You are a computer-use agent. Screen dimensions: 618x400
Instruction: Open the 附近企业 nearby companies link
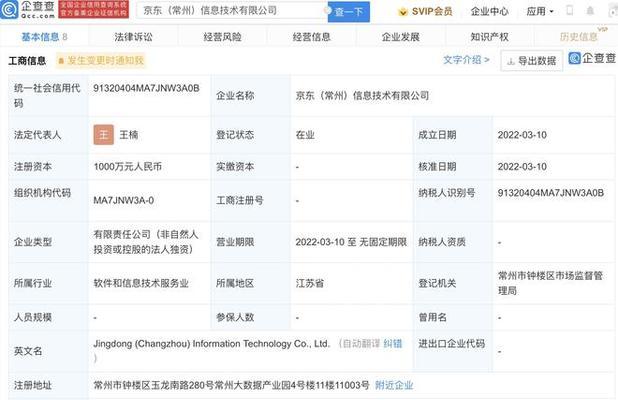click(394, 385)
